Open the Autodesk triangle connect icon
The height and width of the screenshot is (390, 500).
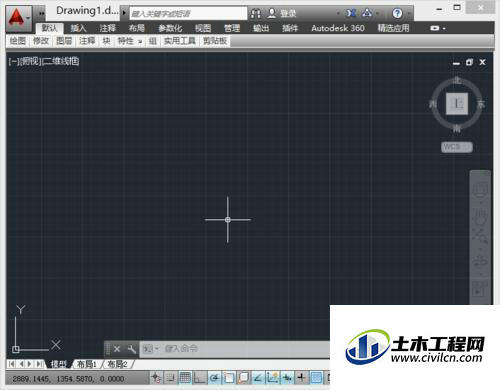[367, 13]
